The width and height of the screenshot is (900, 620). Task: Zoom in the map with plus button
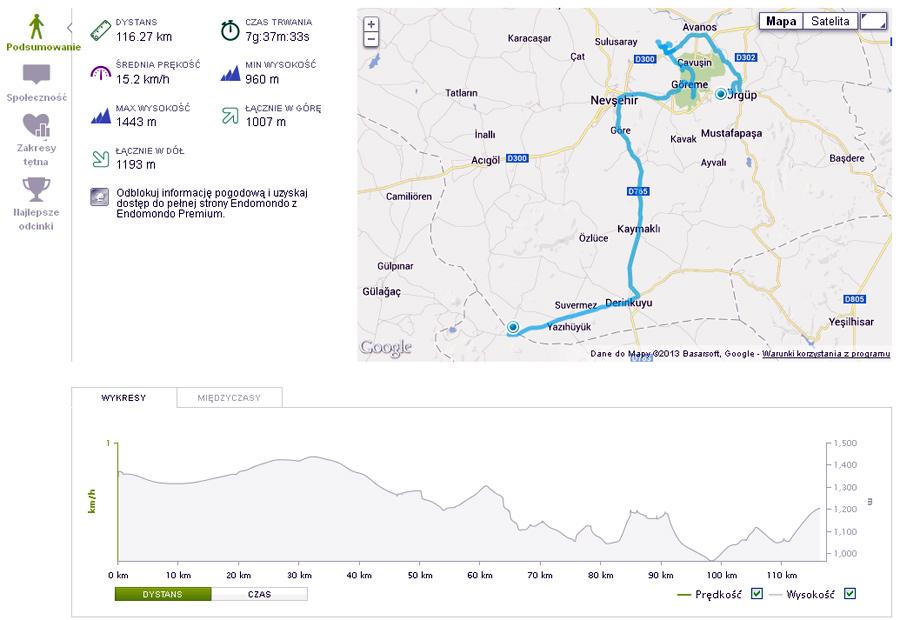coord(371,24)
